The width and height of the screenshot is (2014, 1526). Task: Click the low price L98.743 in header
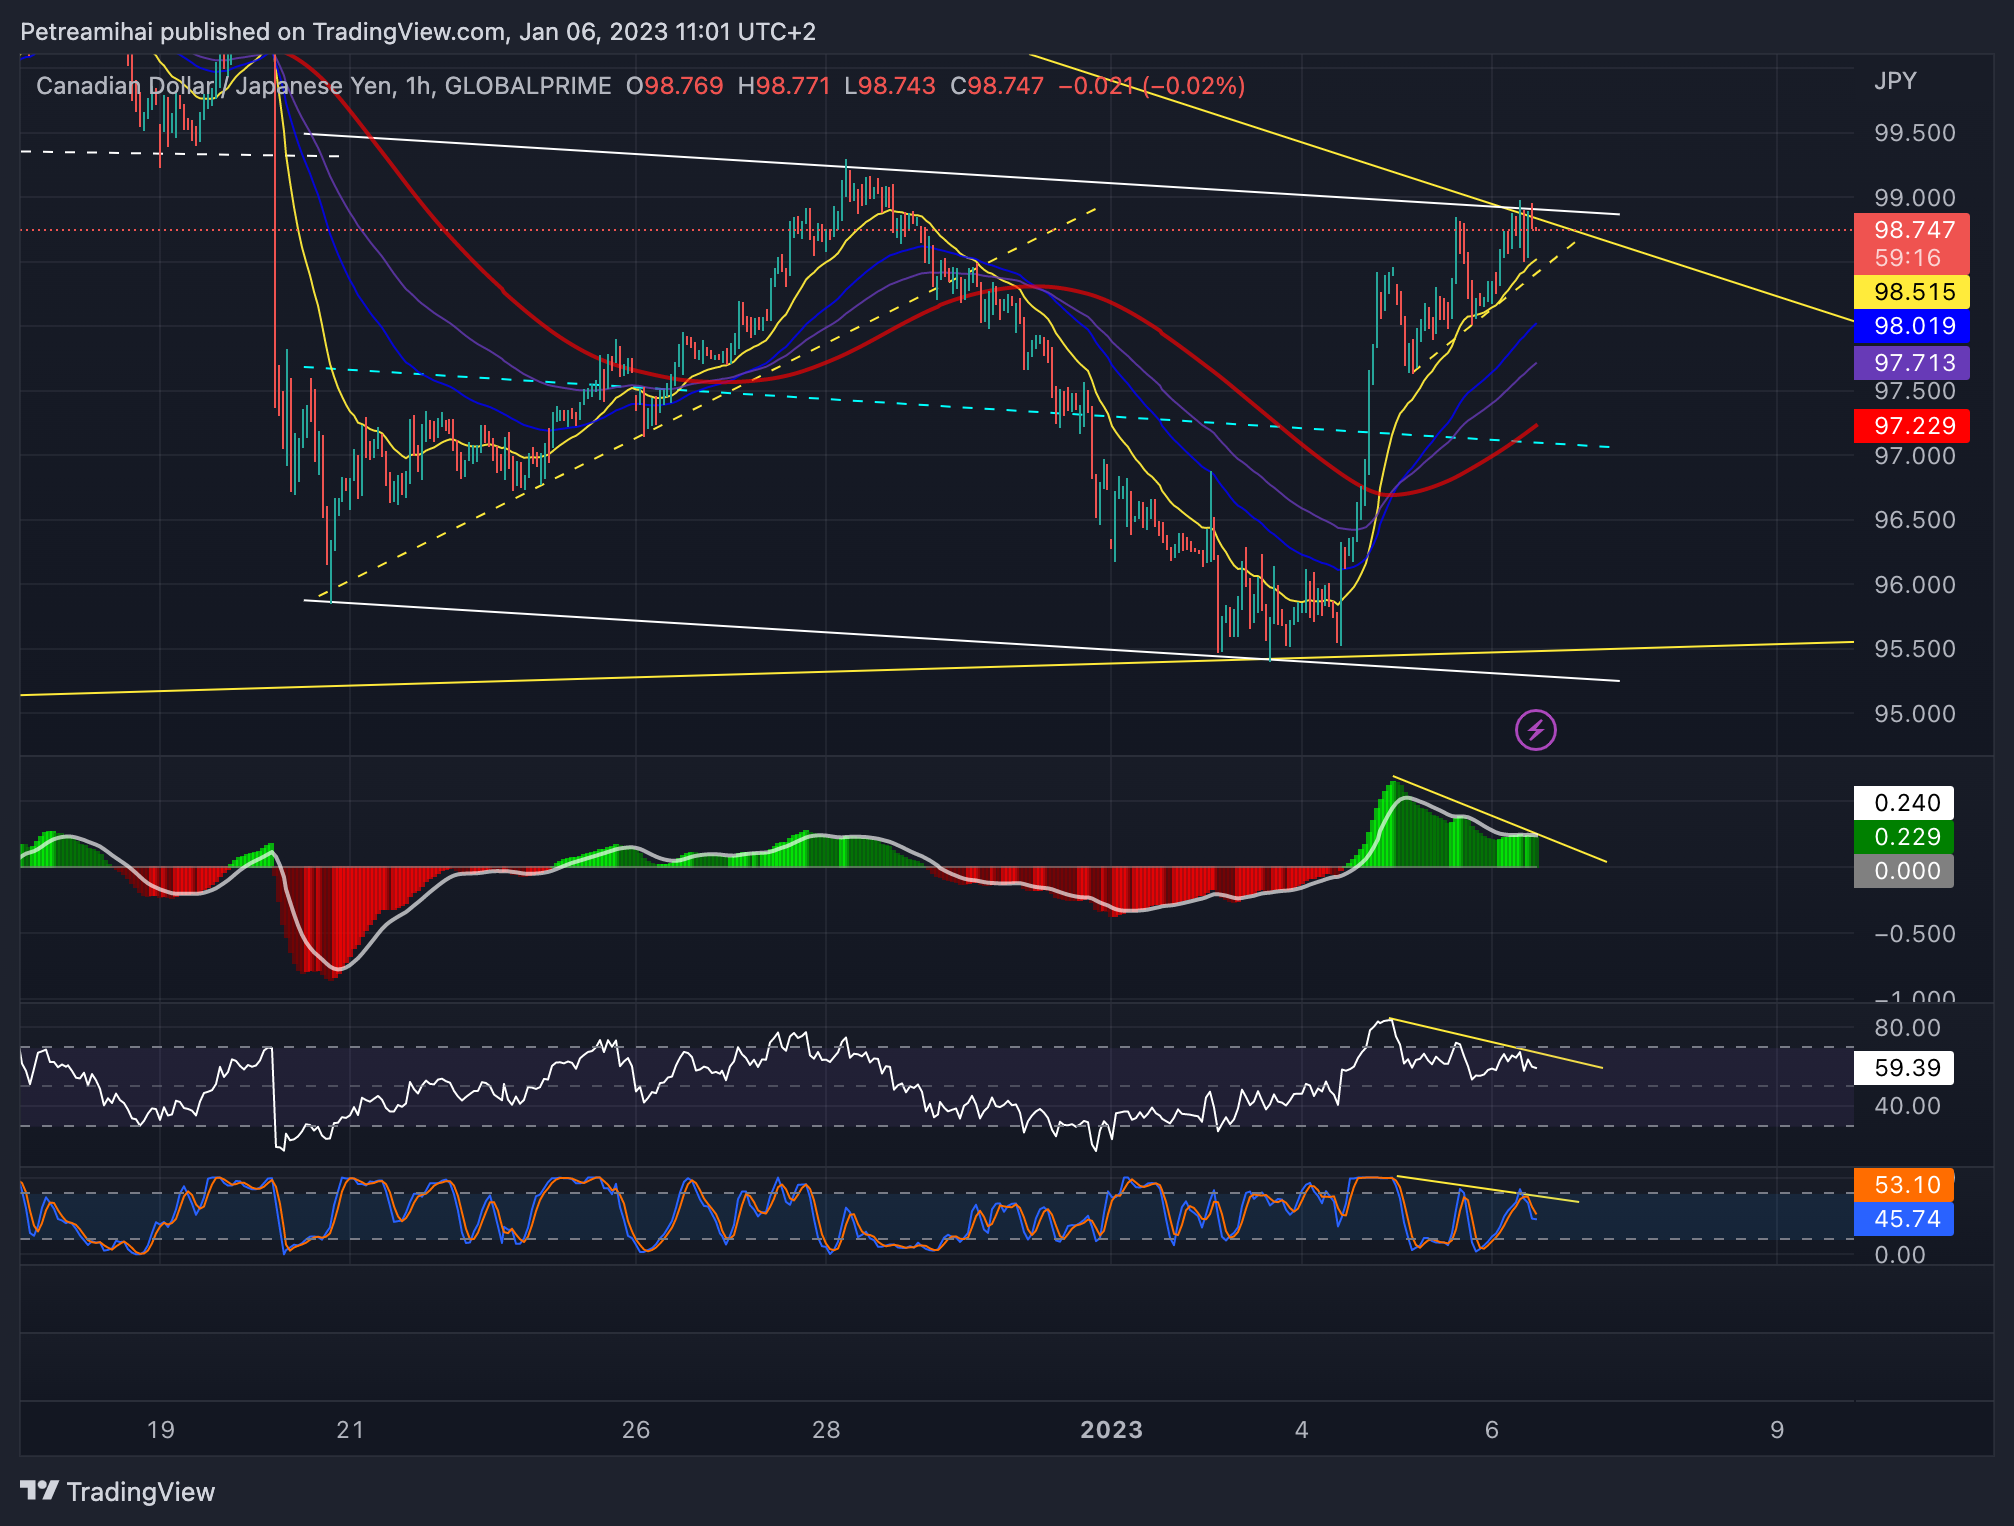(890, 86)
